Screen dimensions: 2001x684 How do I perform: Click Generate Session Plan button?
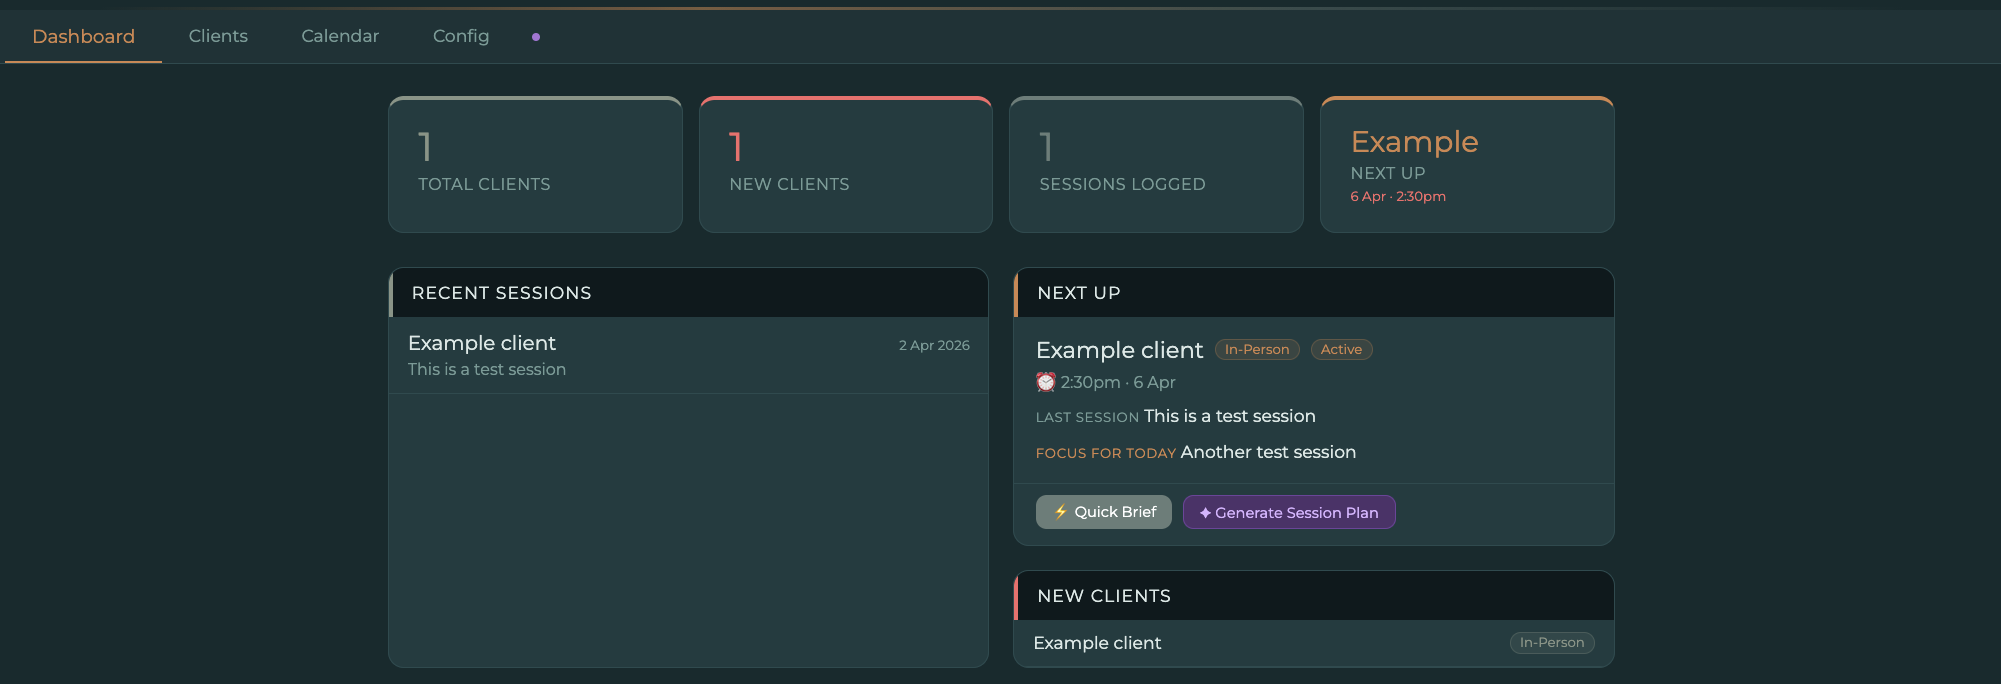[x=1289, y=513]
